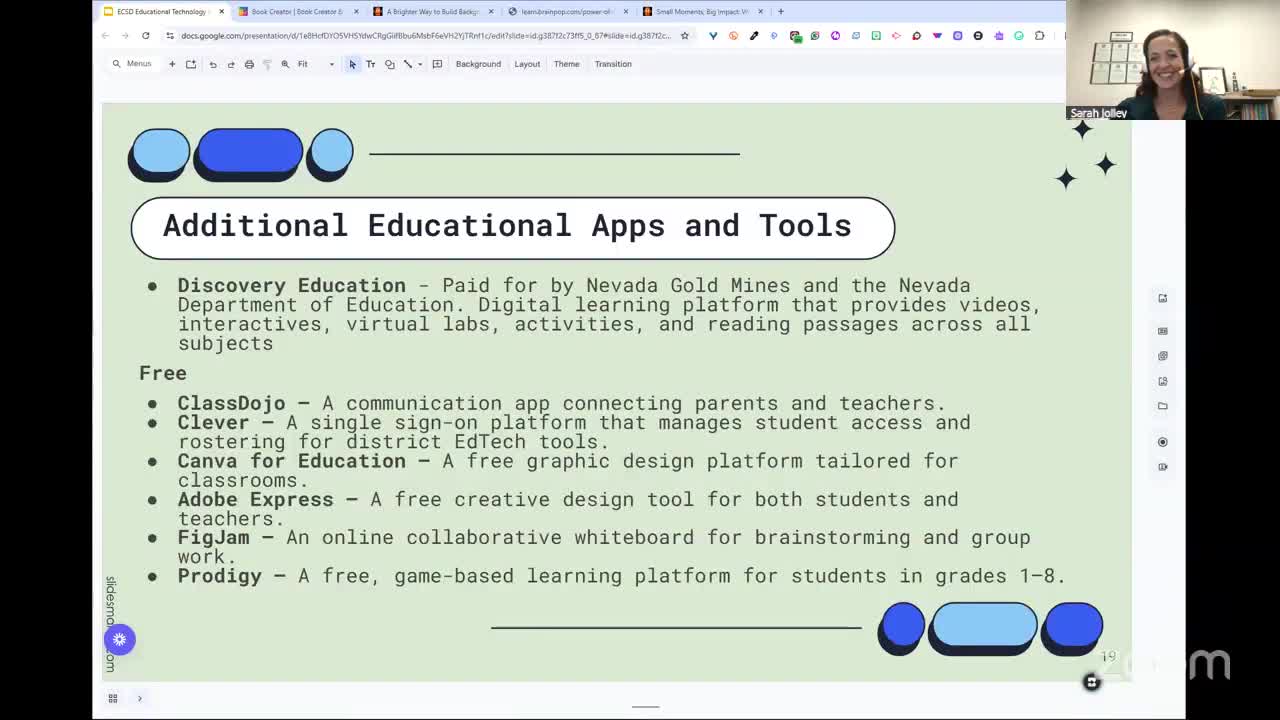Switch to the learn.brainpop.com tab
Viewport: 1280px width, 720px height.
click(567, 11)
